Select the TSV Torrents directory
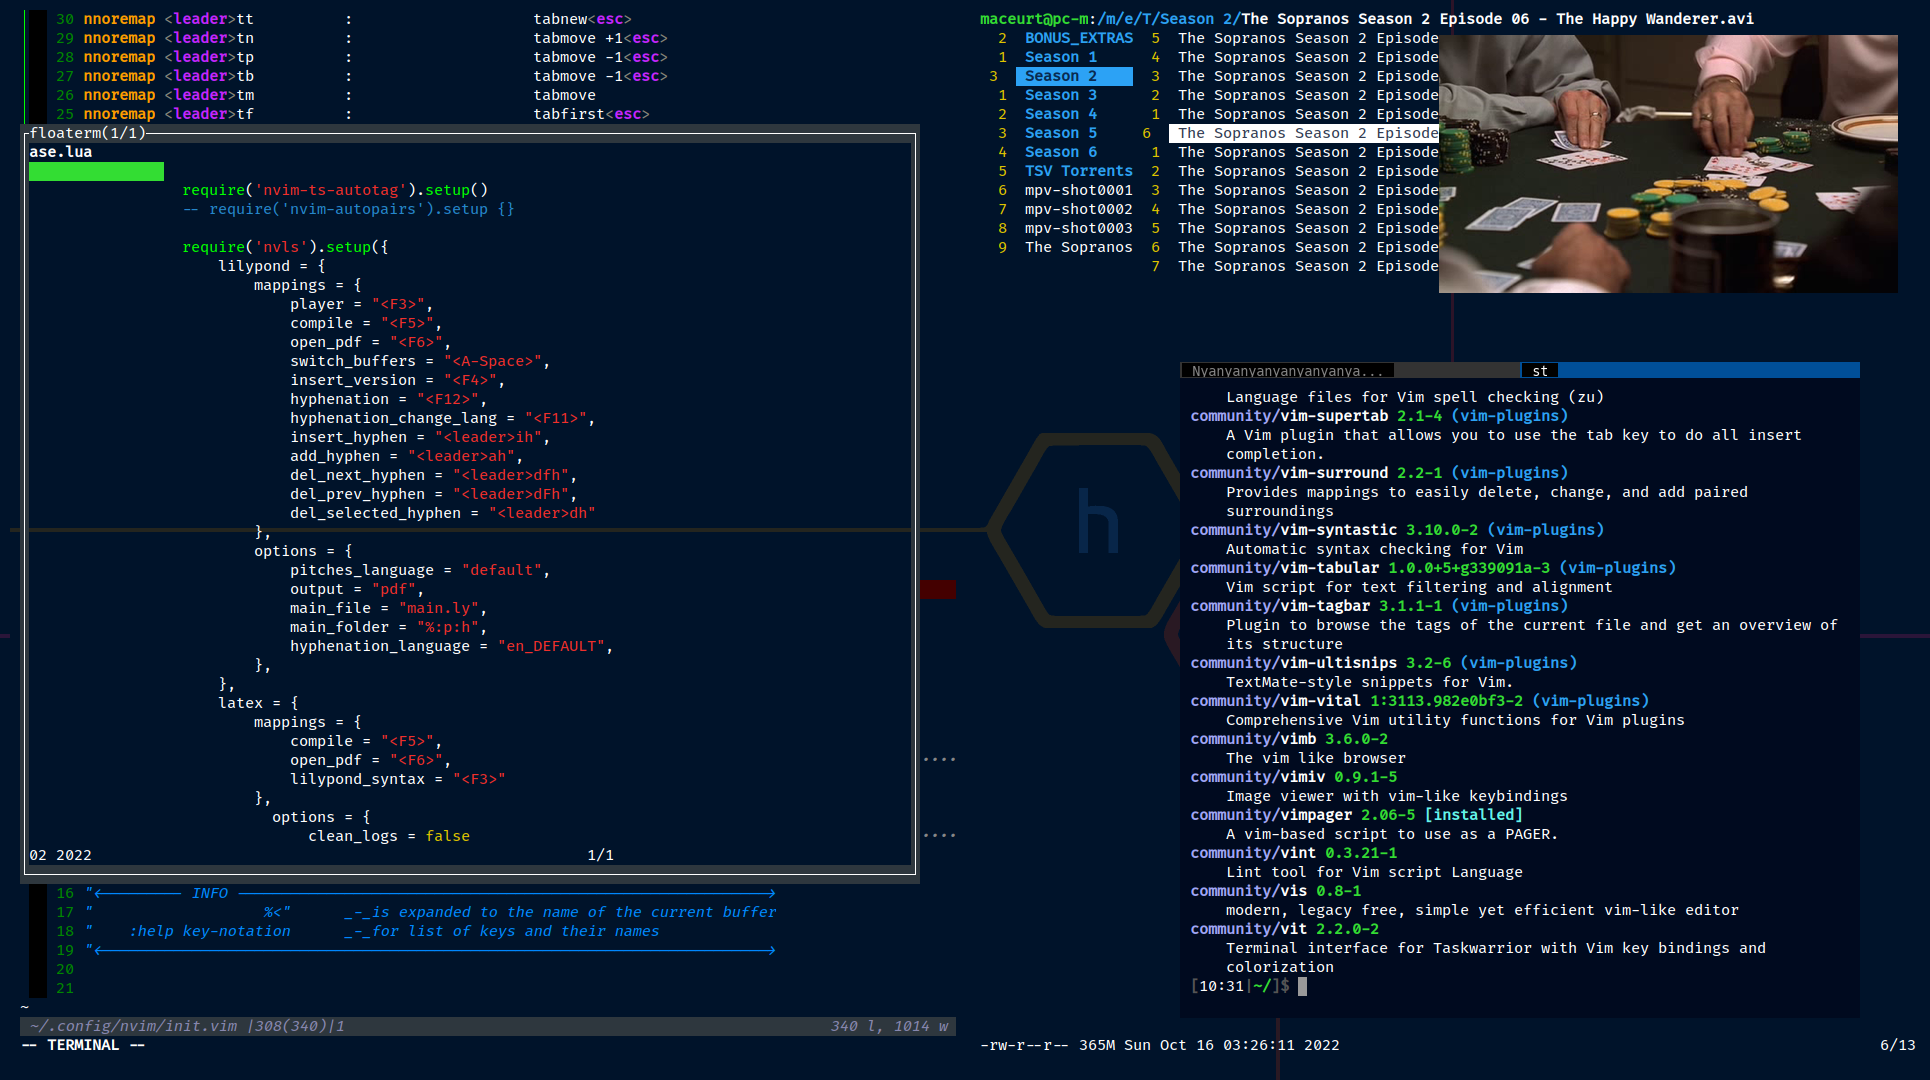1930x1080 pixels. [x=1079, y=171]
